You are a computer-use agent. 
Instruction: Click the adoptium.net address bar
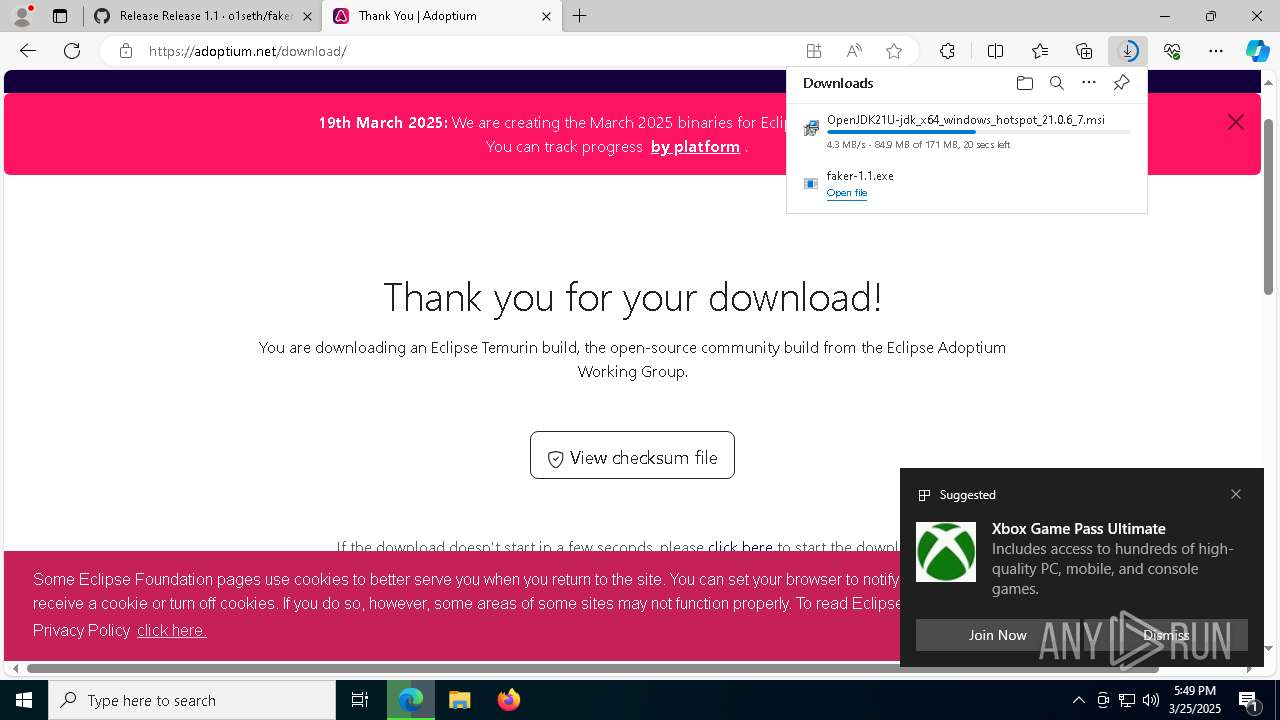point(470,51)
